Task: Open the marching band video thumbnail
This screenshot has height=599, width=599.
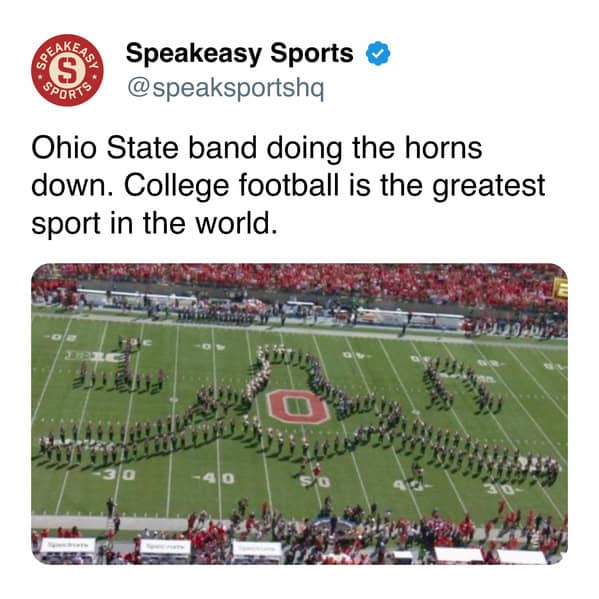Action: coord(300,414)
